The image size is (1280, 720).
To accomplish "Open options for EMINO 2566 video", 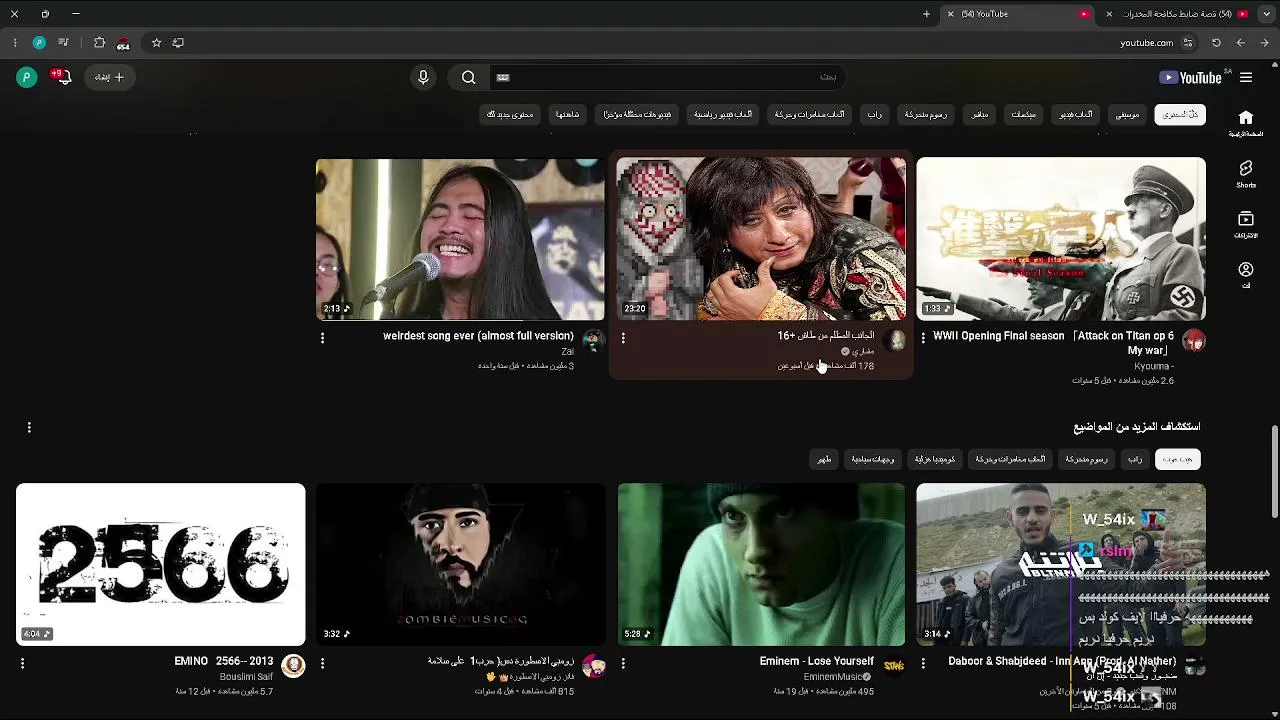I will pos(22,663).
